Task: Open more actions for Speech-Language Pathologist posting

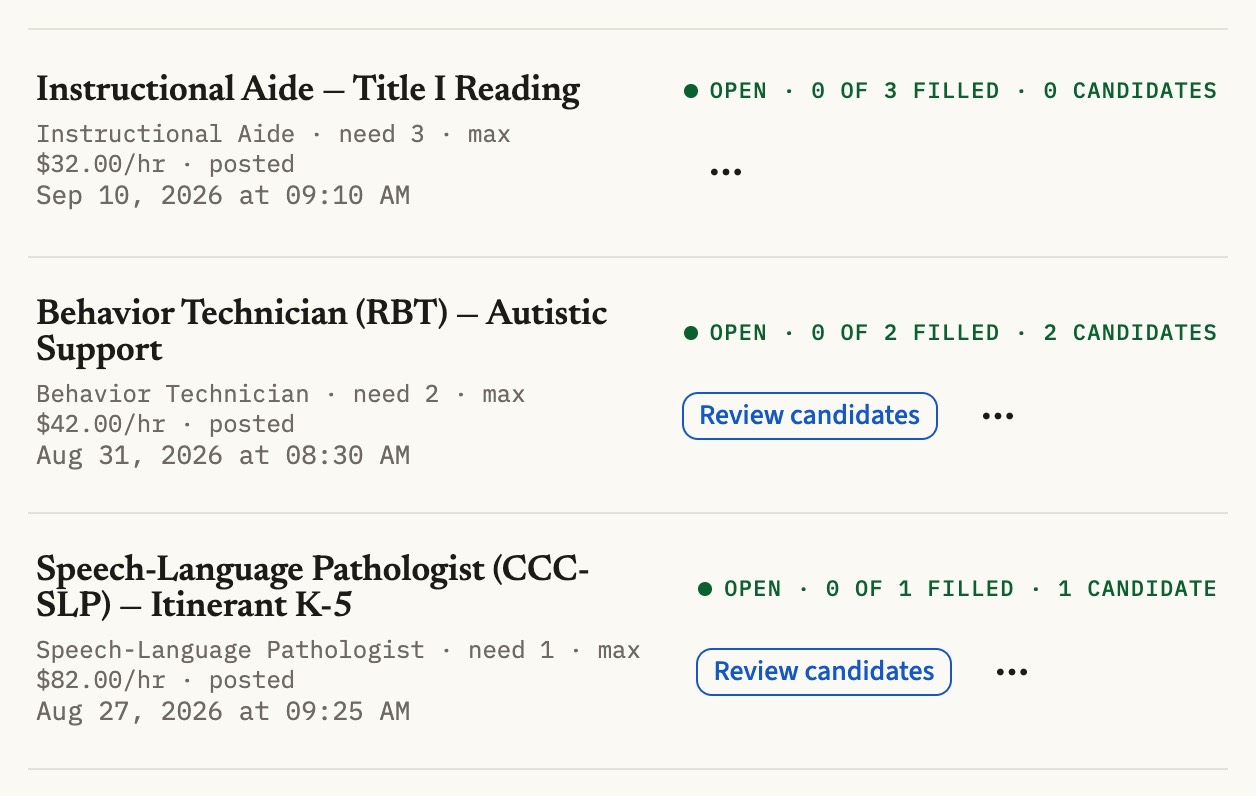Action: pos(1011,672)
